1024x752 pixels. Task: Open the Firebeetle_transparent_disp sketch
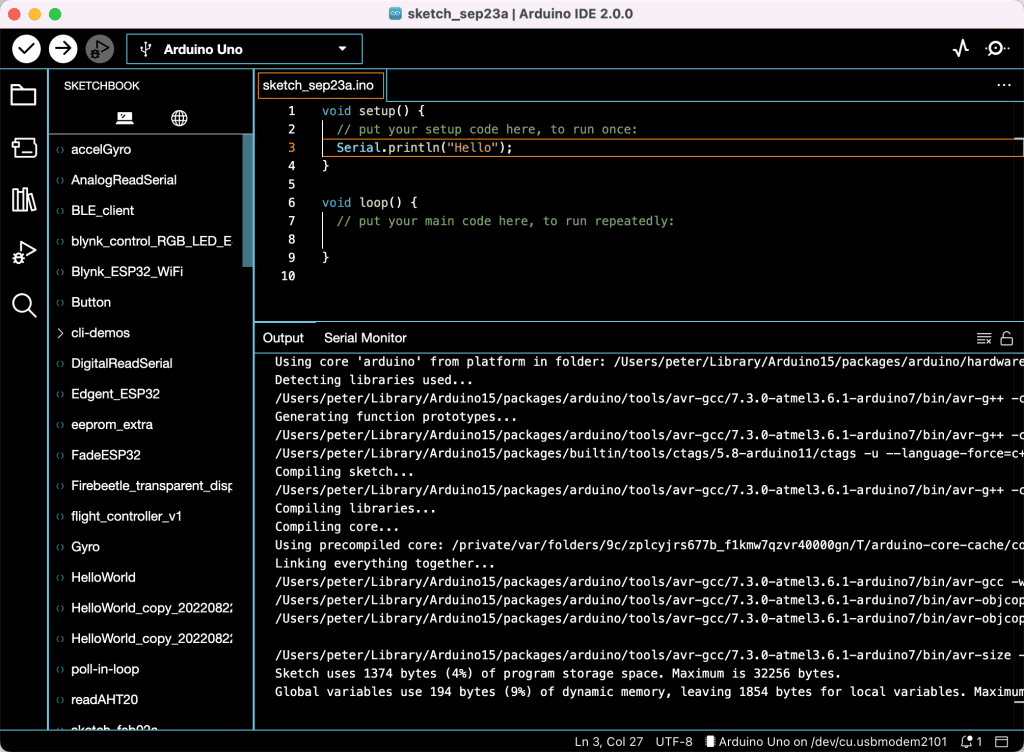tap(152, 486)
